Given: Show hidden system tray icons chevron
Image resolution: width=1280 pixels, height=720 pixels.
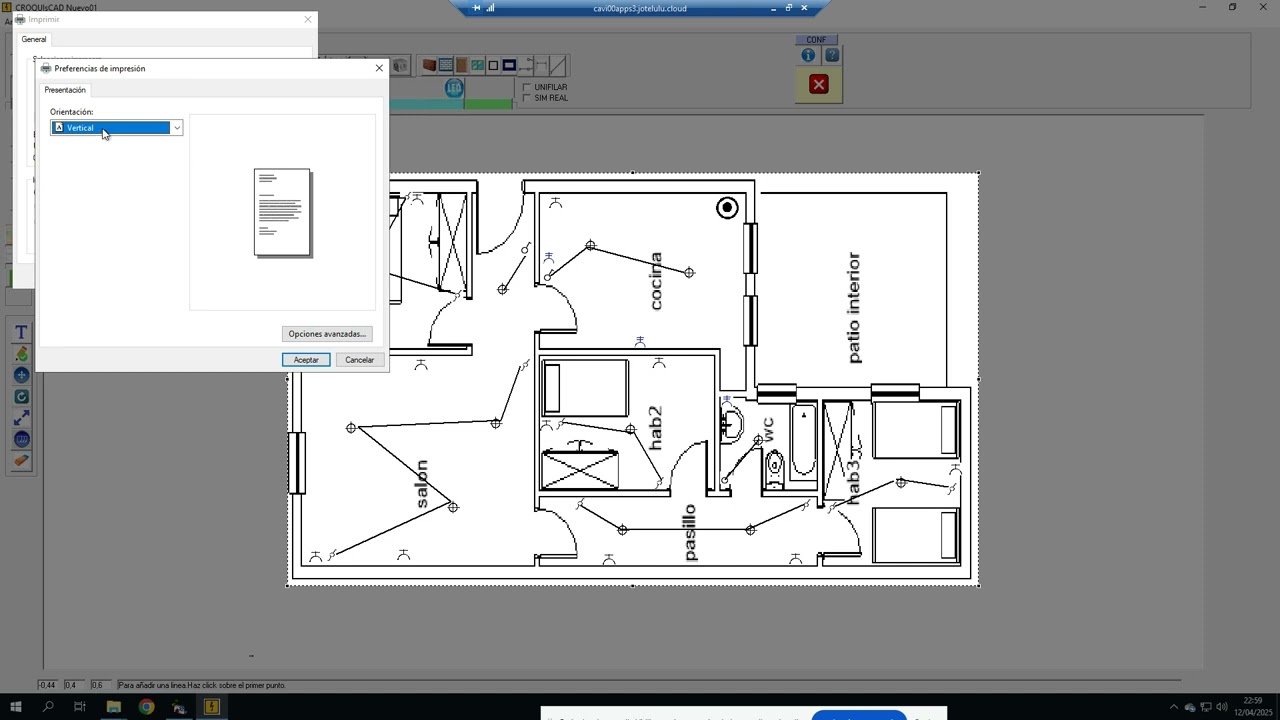Looking at the screenshot, I should point(1174,707).
